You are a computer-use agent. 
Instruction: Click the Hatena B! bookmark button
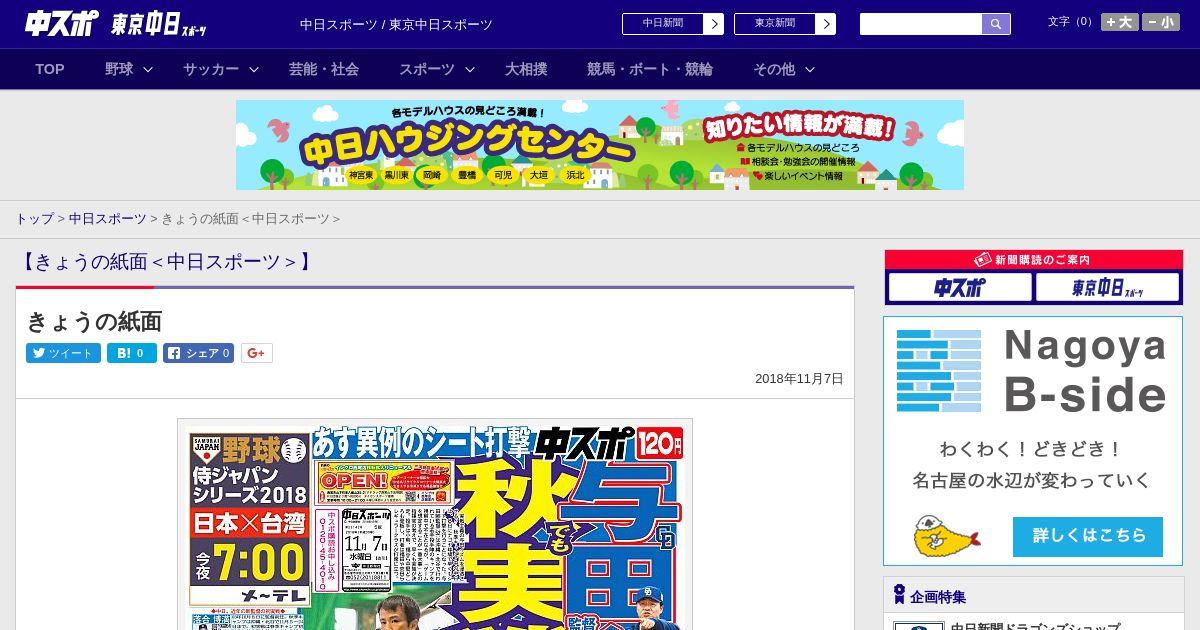pos(132,353)
